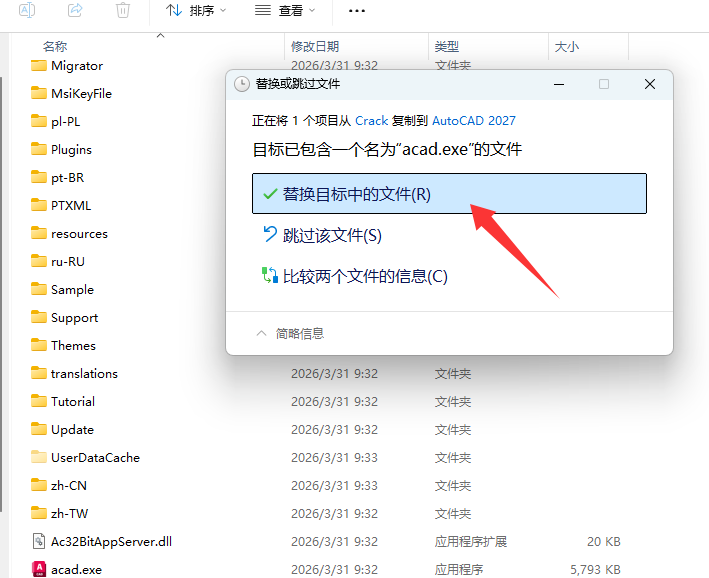Click the resources folder name
This screenshot has width=709, height=578.
pos(79,234)
